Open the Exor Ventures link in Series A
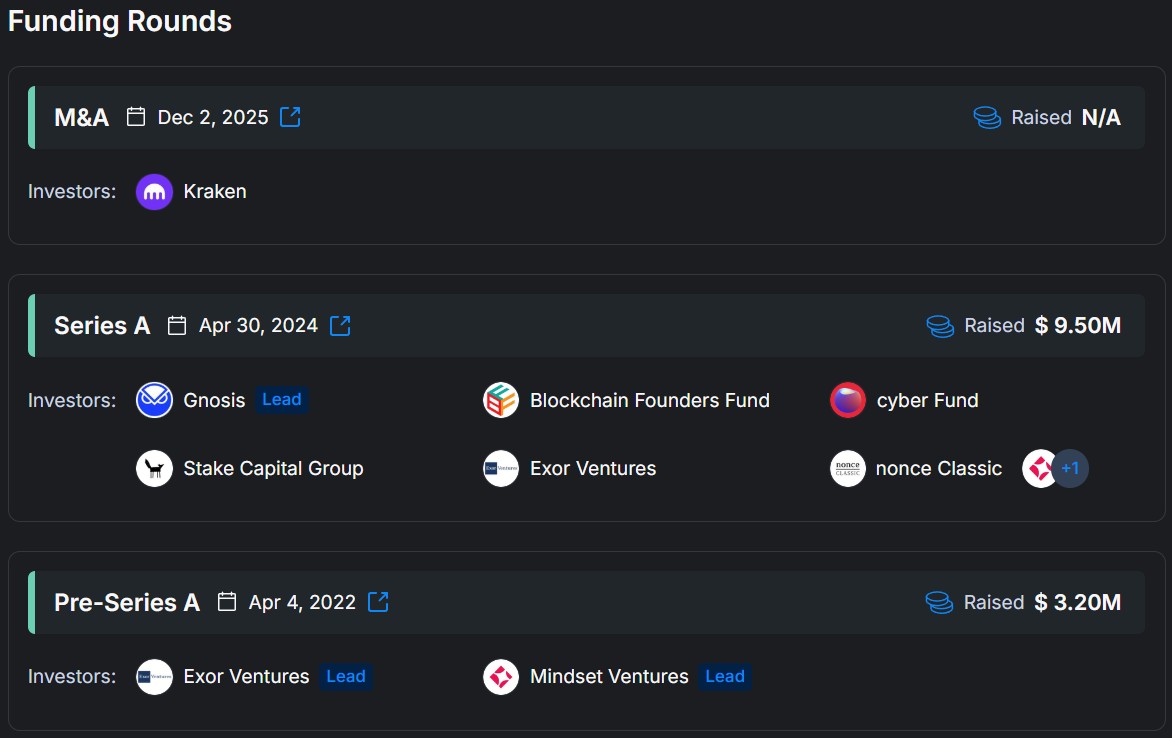 pos(593,468)
